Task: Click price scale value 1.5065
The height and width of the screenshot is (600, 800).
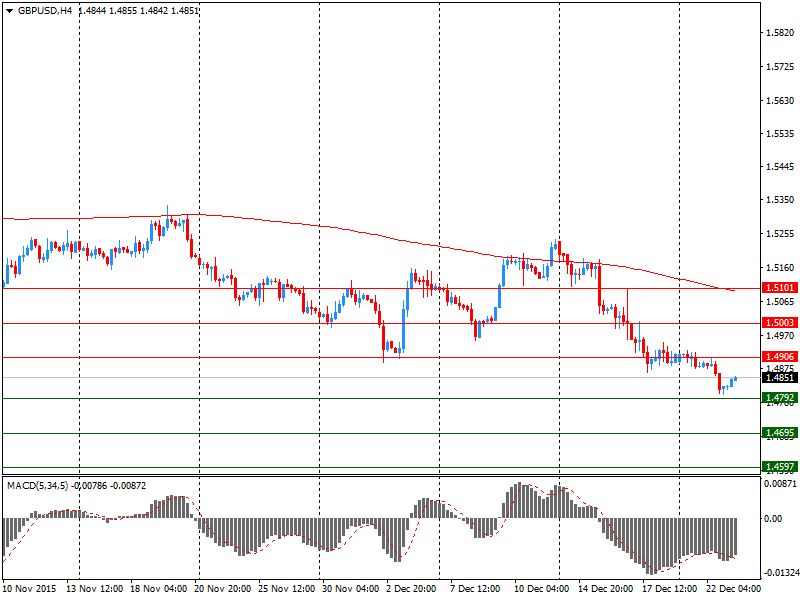Action: point(780,302)
